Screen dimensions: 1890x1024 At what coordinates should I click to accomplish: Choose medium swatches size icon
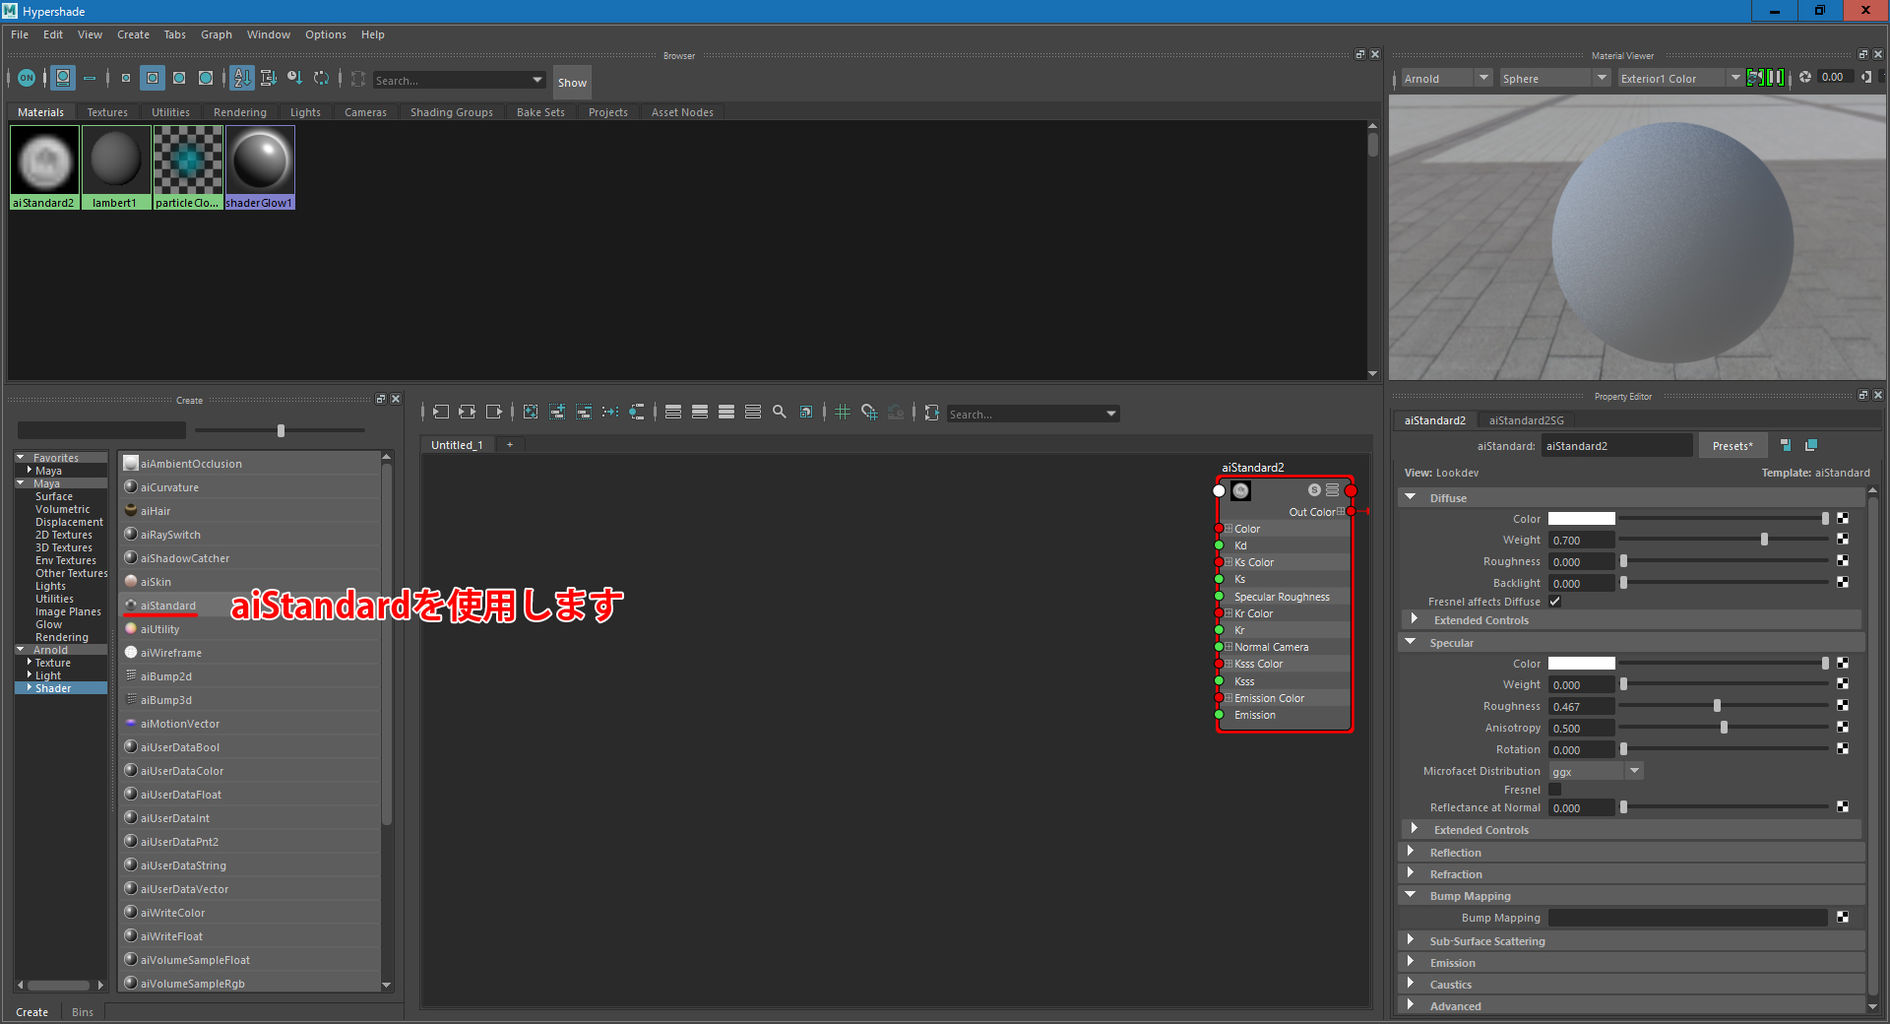pyautogui.click(x=152, y=78)
